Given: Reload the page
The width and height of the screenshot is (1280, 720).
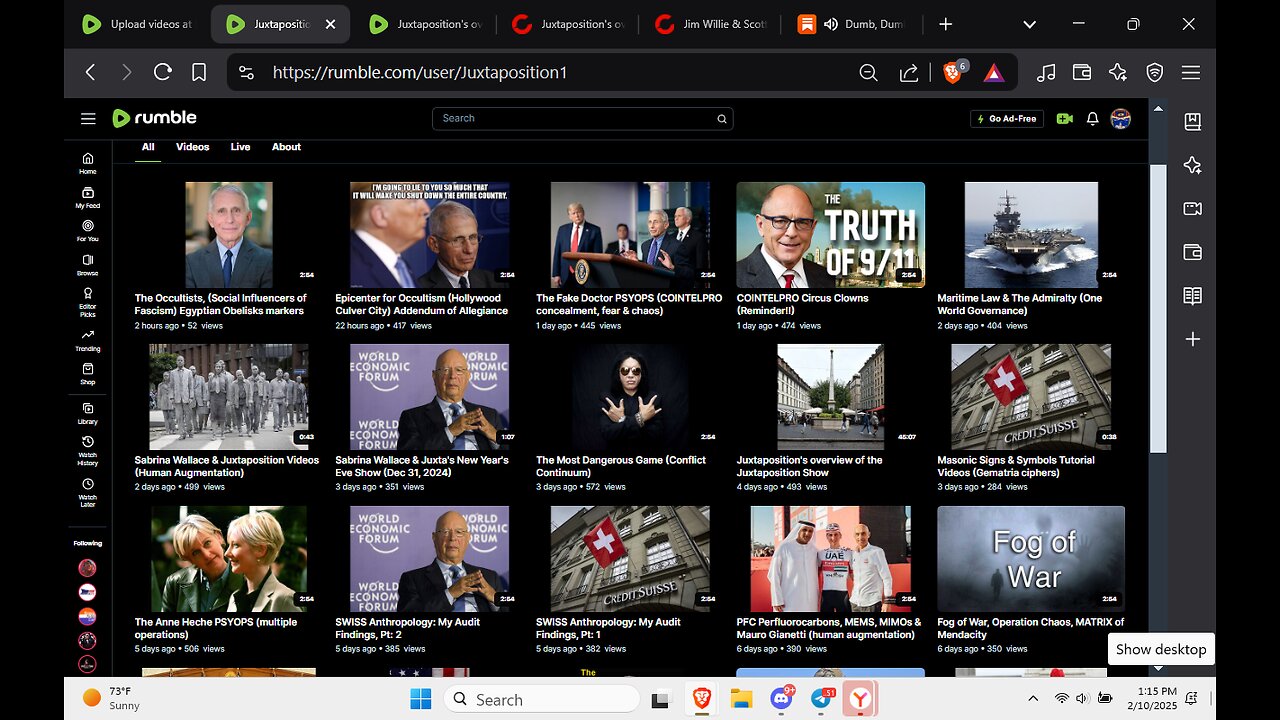Looking at the screenshot, I should click(162, 72).
